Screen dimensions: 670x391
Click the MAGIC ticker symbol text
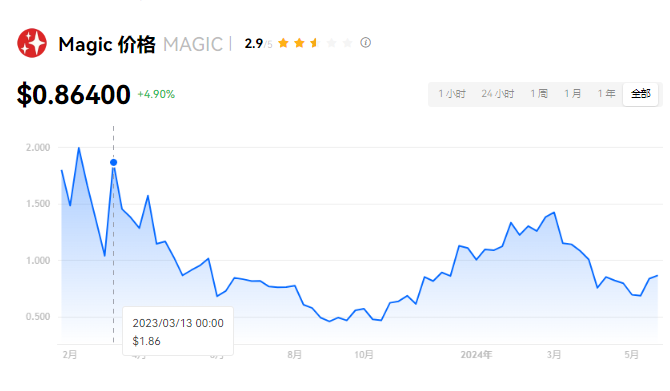pos(193,44)
